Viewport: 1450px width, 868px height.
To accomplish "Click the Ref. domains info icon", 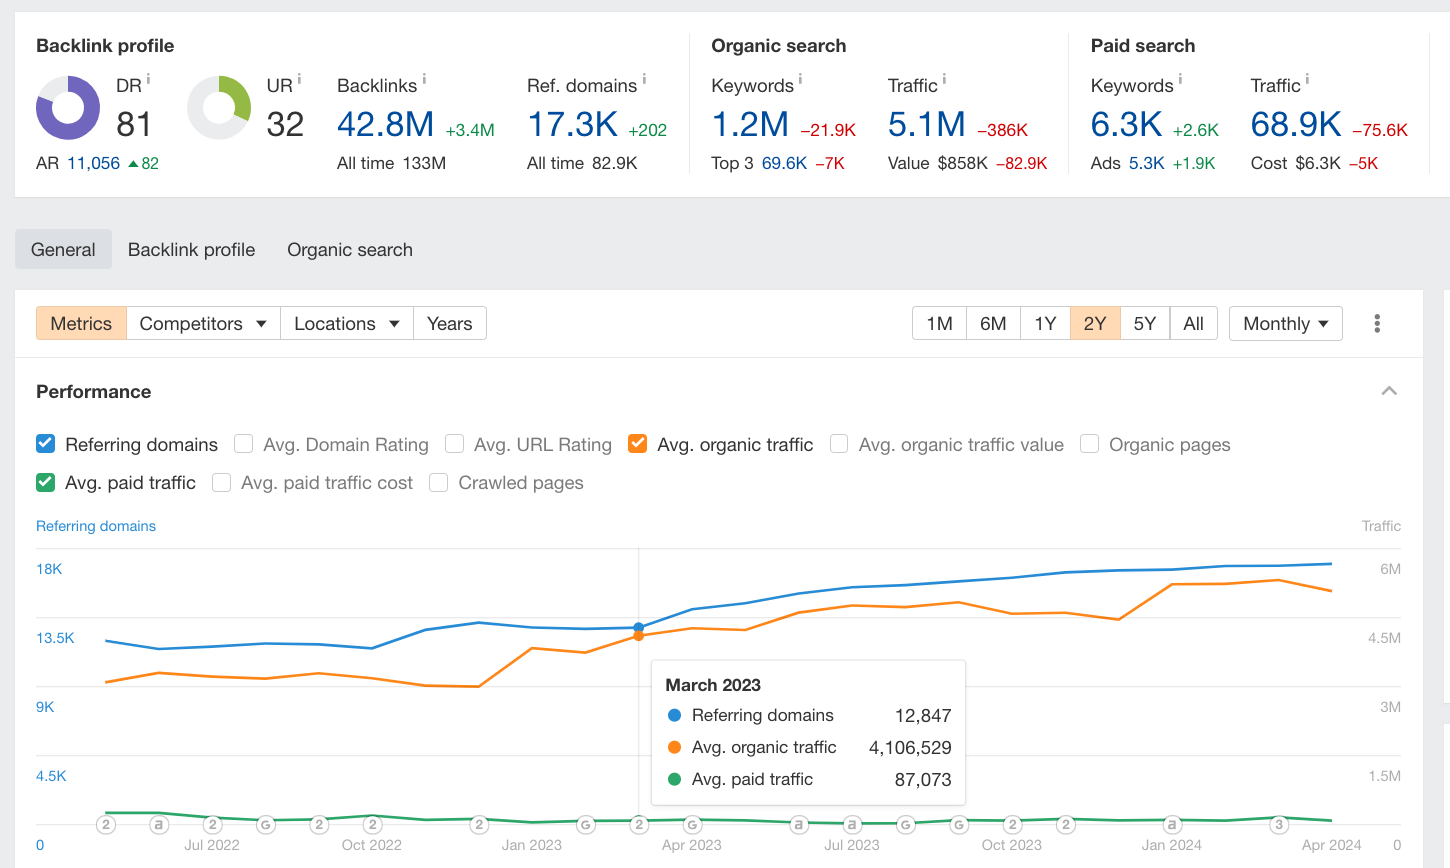I will click(645, 80).
